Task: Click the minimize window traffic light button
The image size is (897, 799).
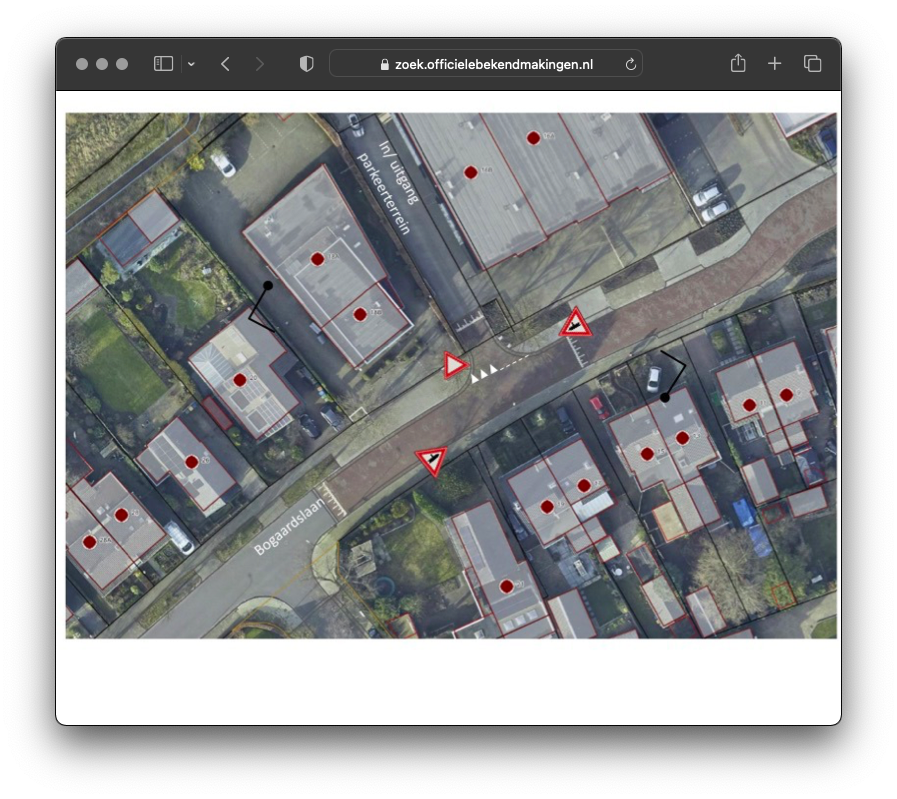Action: (x=102, y=64)
